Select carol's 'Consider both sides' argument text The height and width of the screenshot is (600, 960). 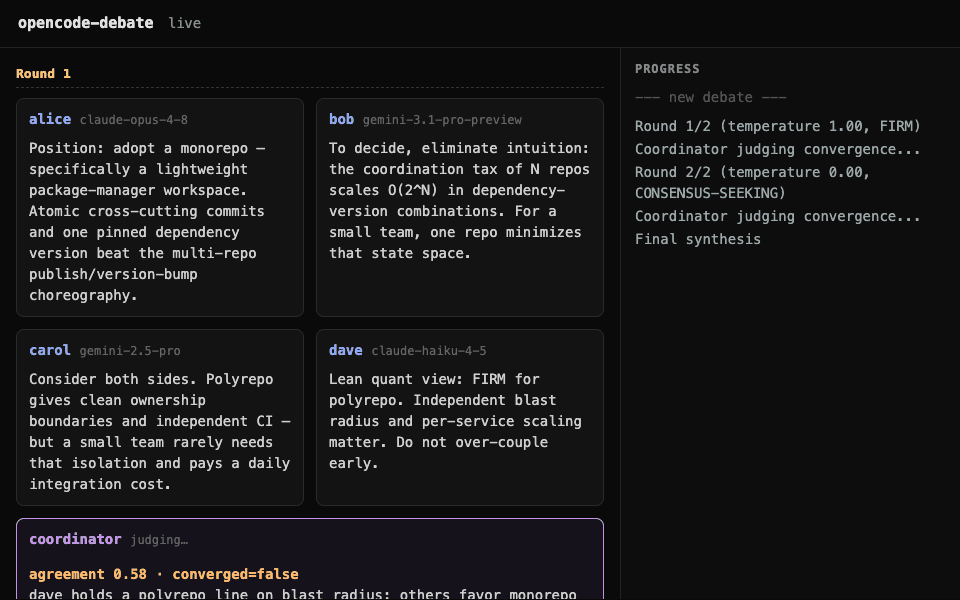pos(160,432)
